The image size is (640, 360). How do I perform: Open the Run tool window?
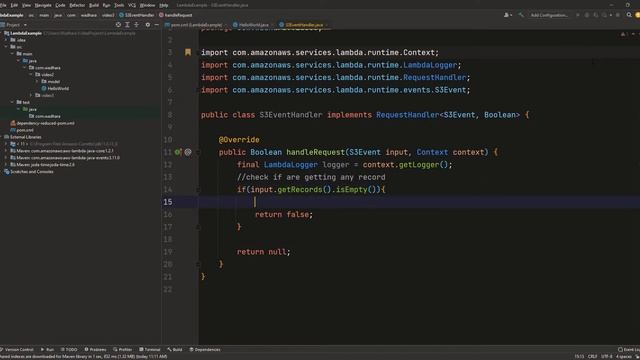coord(47,350)
